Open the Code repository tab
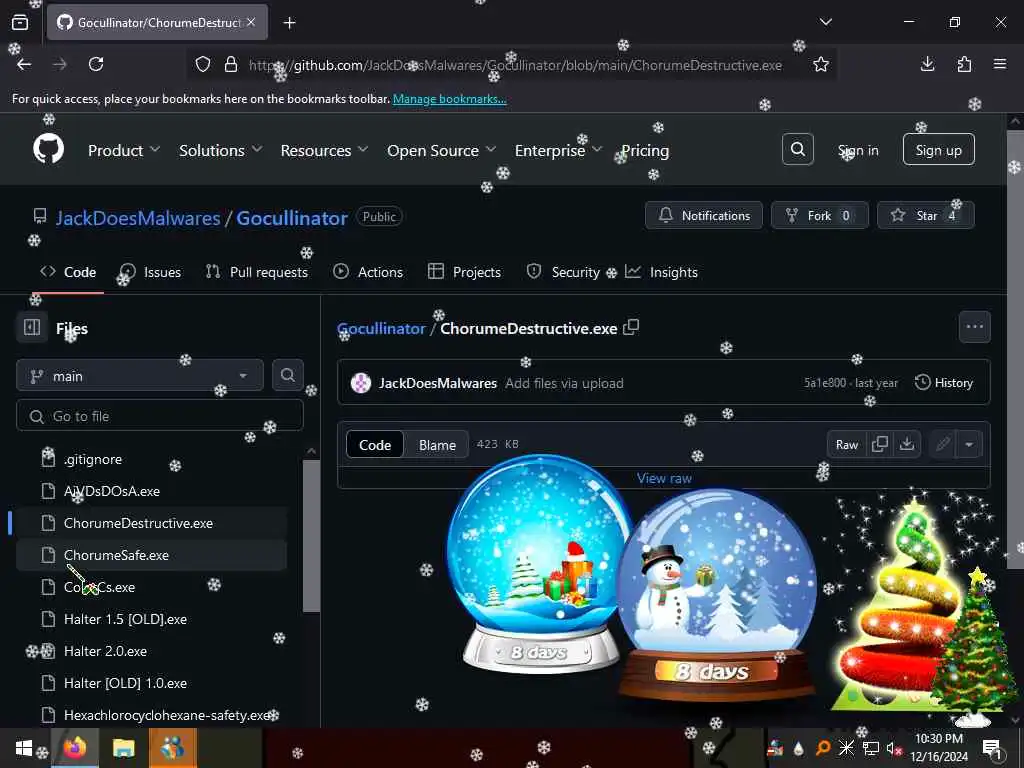The width and height of the screenshot is (1024, 768). tap(68, 272)
